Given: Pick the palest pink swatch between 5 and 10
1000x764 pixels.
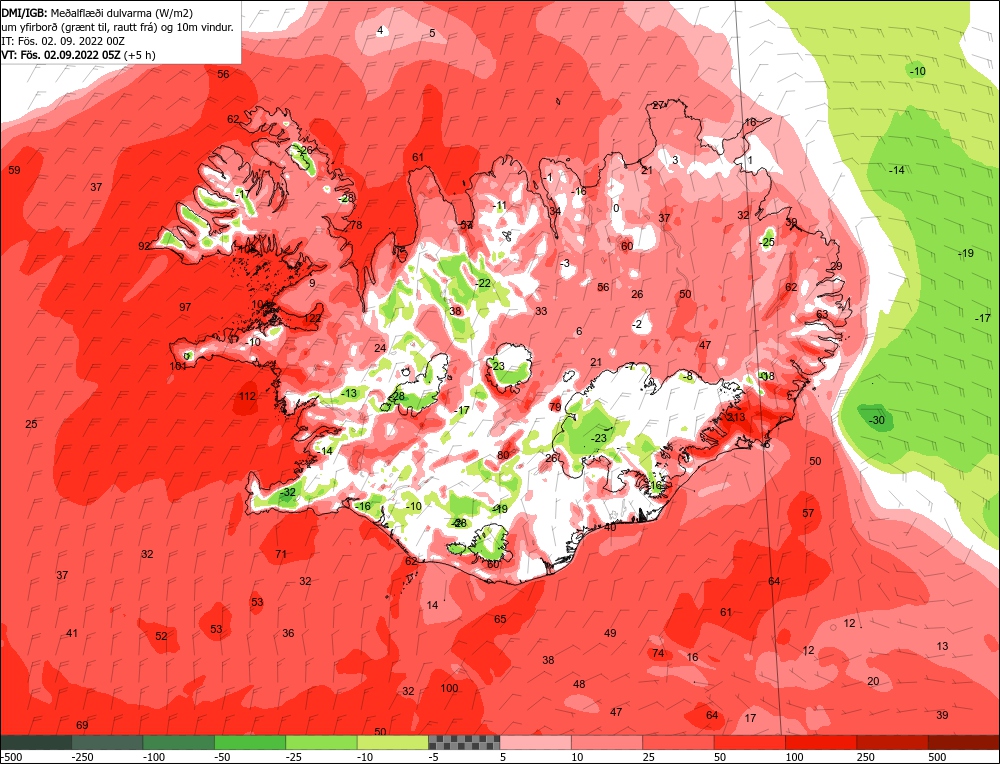Looking at the screenshot, I should pyautogui.click(x=536, y=742).
